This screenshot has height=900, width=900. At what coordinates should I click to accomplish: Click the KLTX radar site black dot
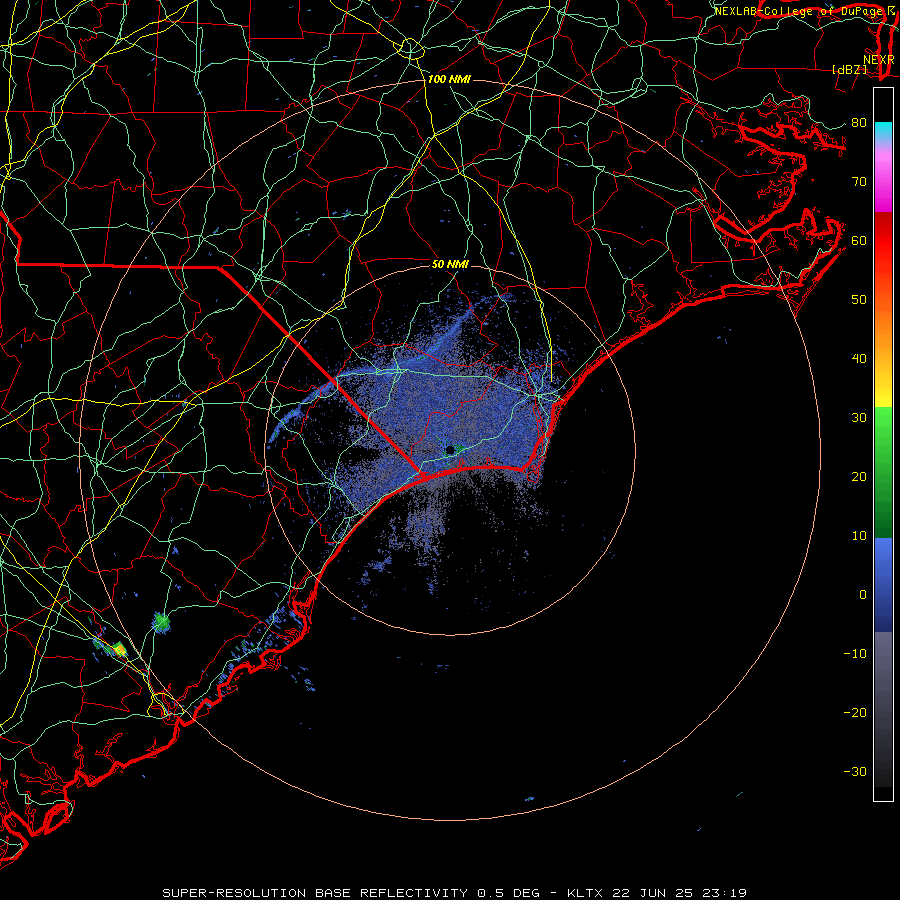450,450
